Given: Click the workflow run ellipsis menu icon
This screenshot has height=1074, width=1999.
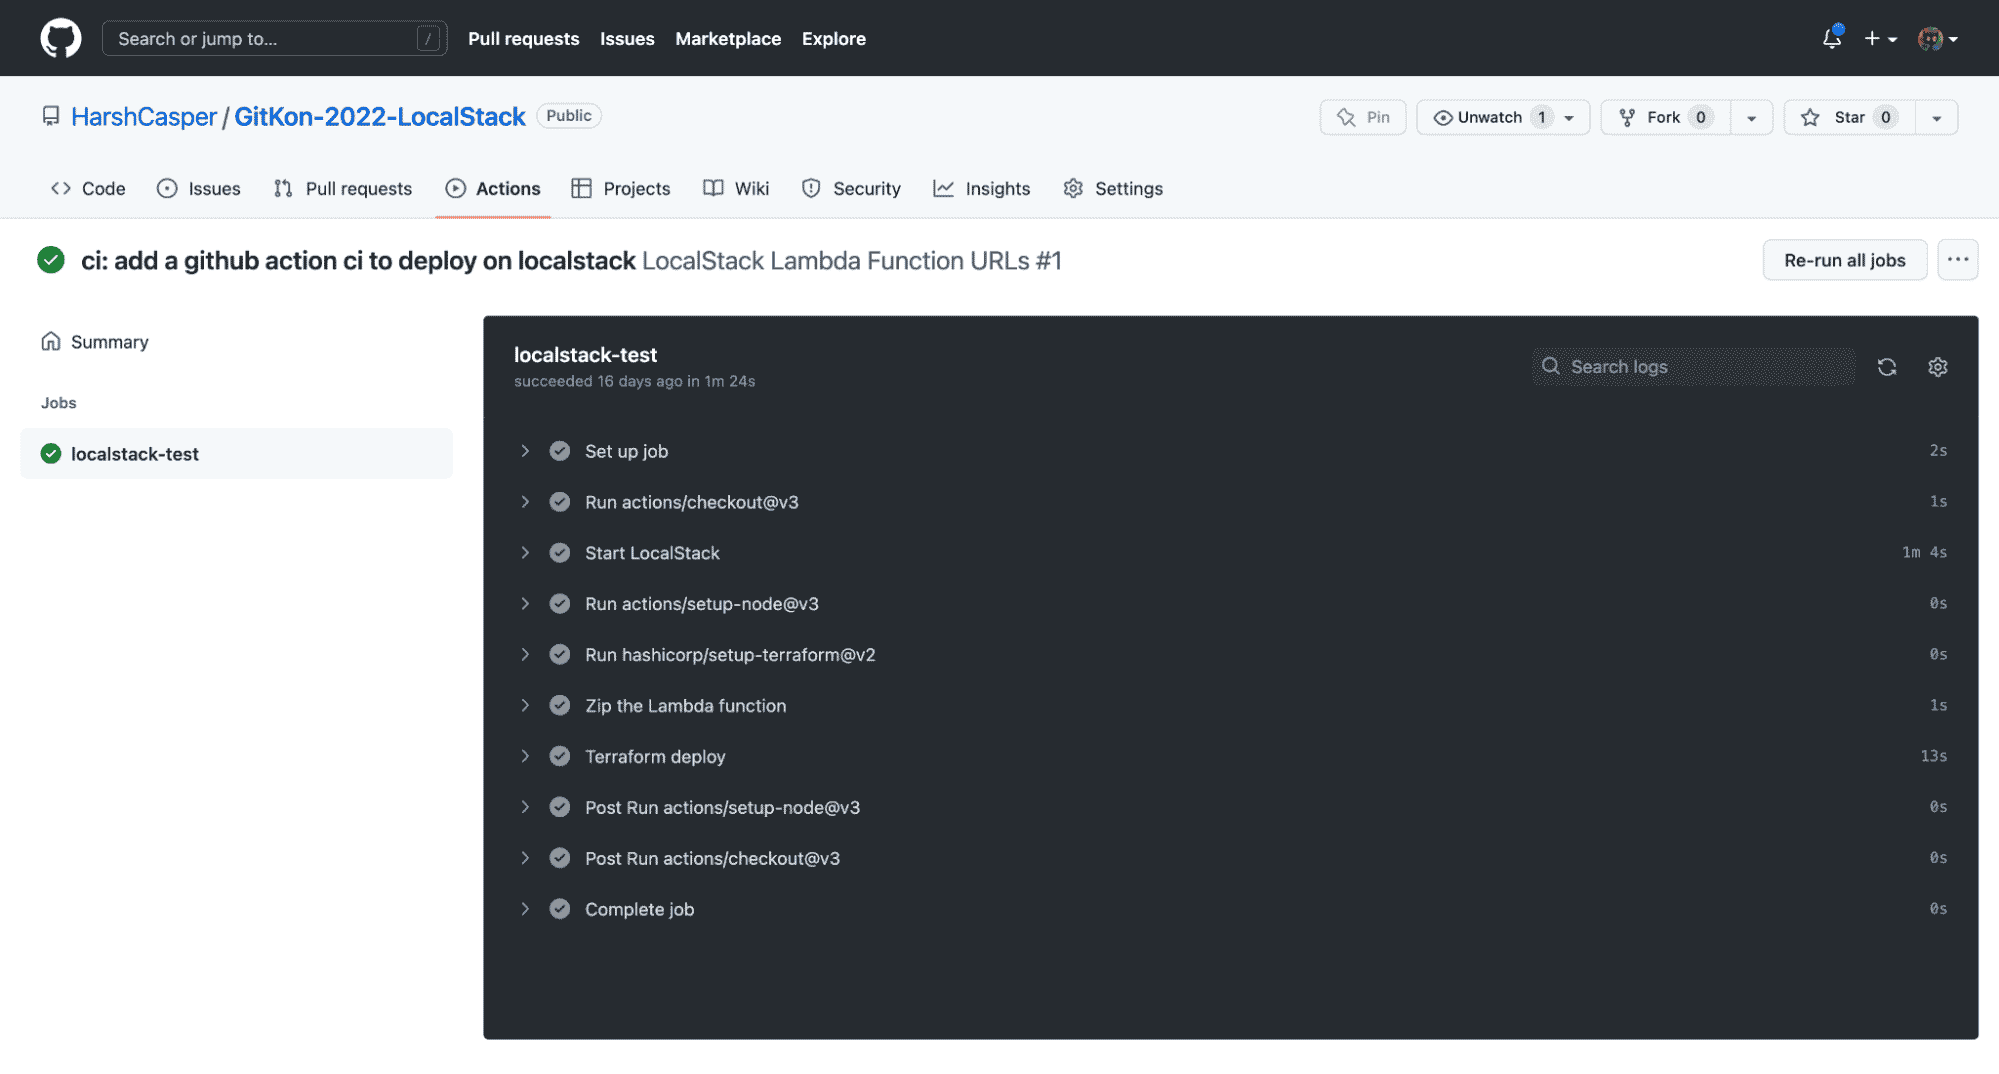Looking at the screenshot, I should click(x=1958, y=259).
